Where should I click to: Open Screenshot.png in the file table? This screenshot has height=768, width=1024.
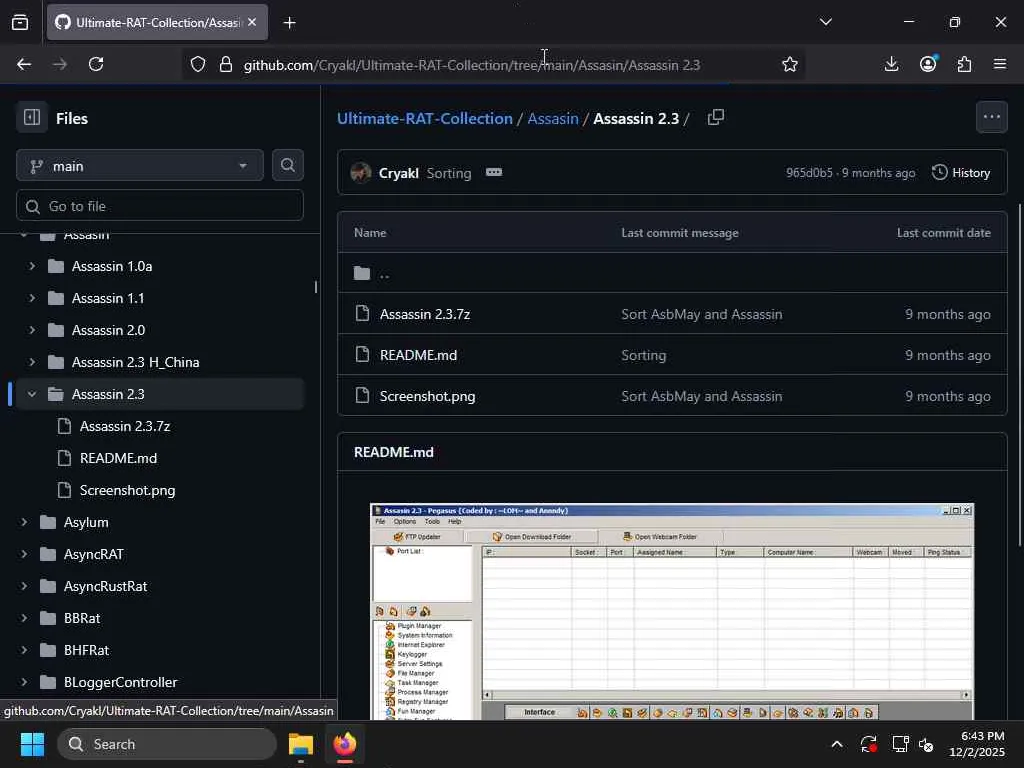pos(427,396)
